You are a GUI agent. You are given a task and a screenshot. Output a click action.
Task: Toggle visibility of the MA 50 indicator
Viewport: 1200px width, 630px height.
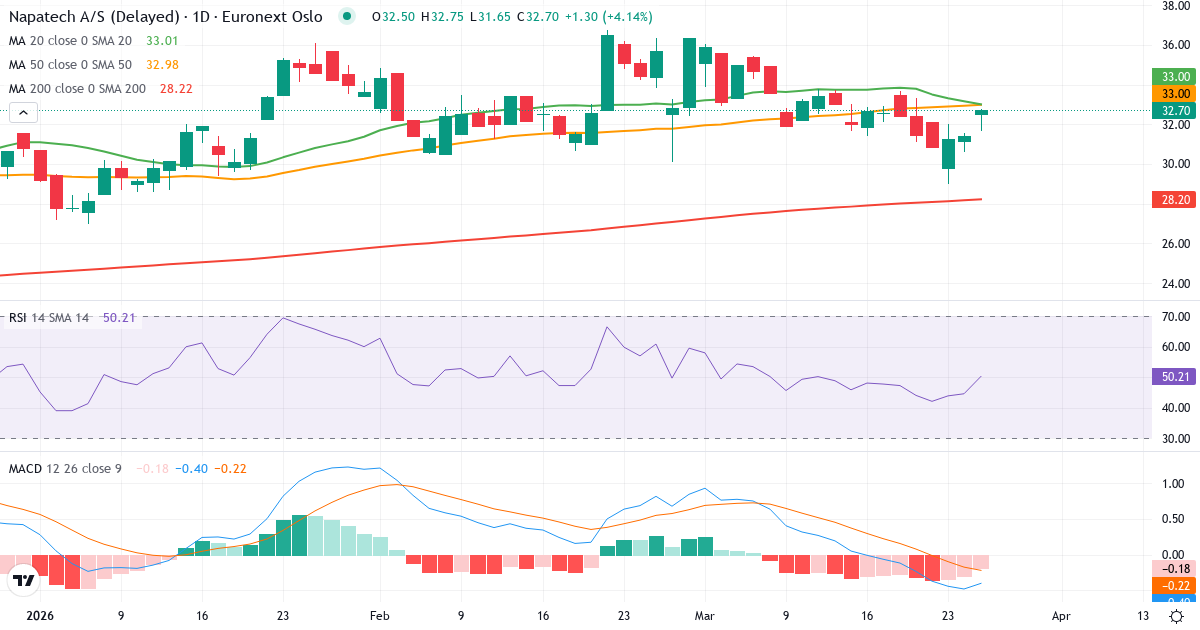point(70,64)
